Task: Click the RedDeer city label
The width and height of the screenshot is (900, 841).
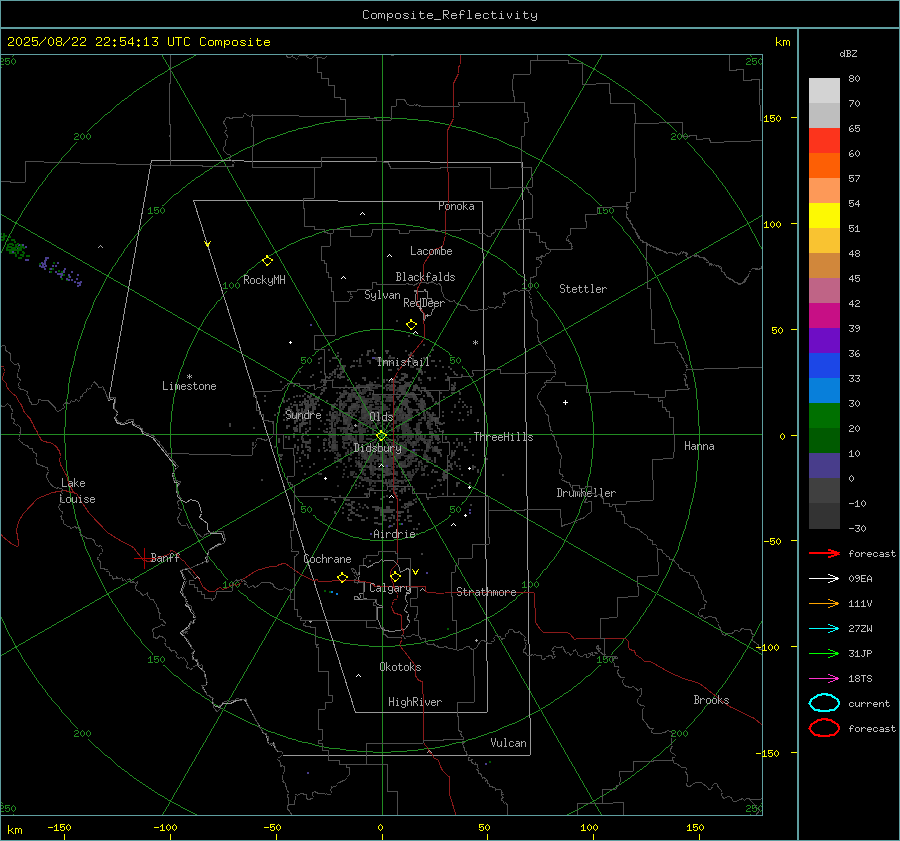Action: click(x=424, y=303)
